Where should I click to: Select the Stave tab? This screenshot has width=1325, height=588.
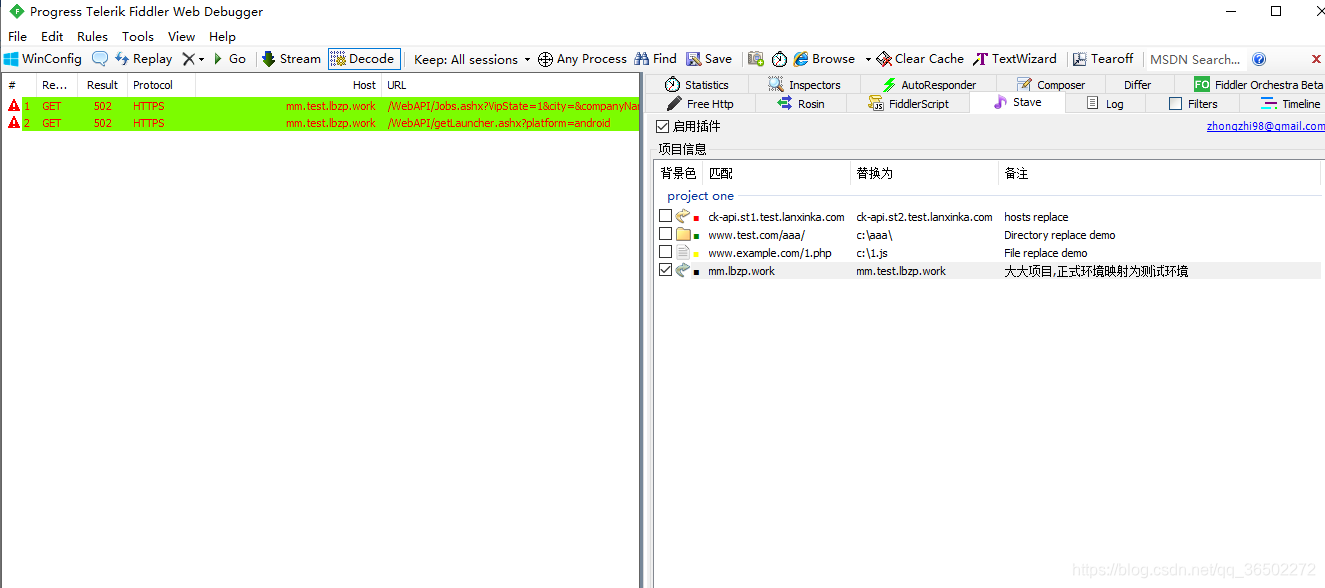(1017, 103)
